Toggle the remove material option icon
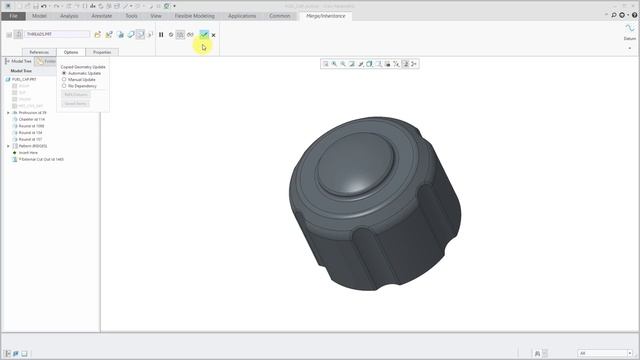Viewport: 640px width, 360px height. coord(140,35)
